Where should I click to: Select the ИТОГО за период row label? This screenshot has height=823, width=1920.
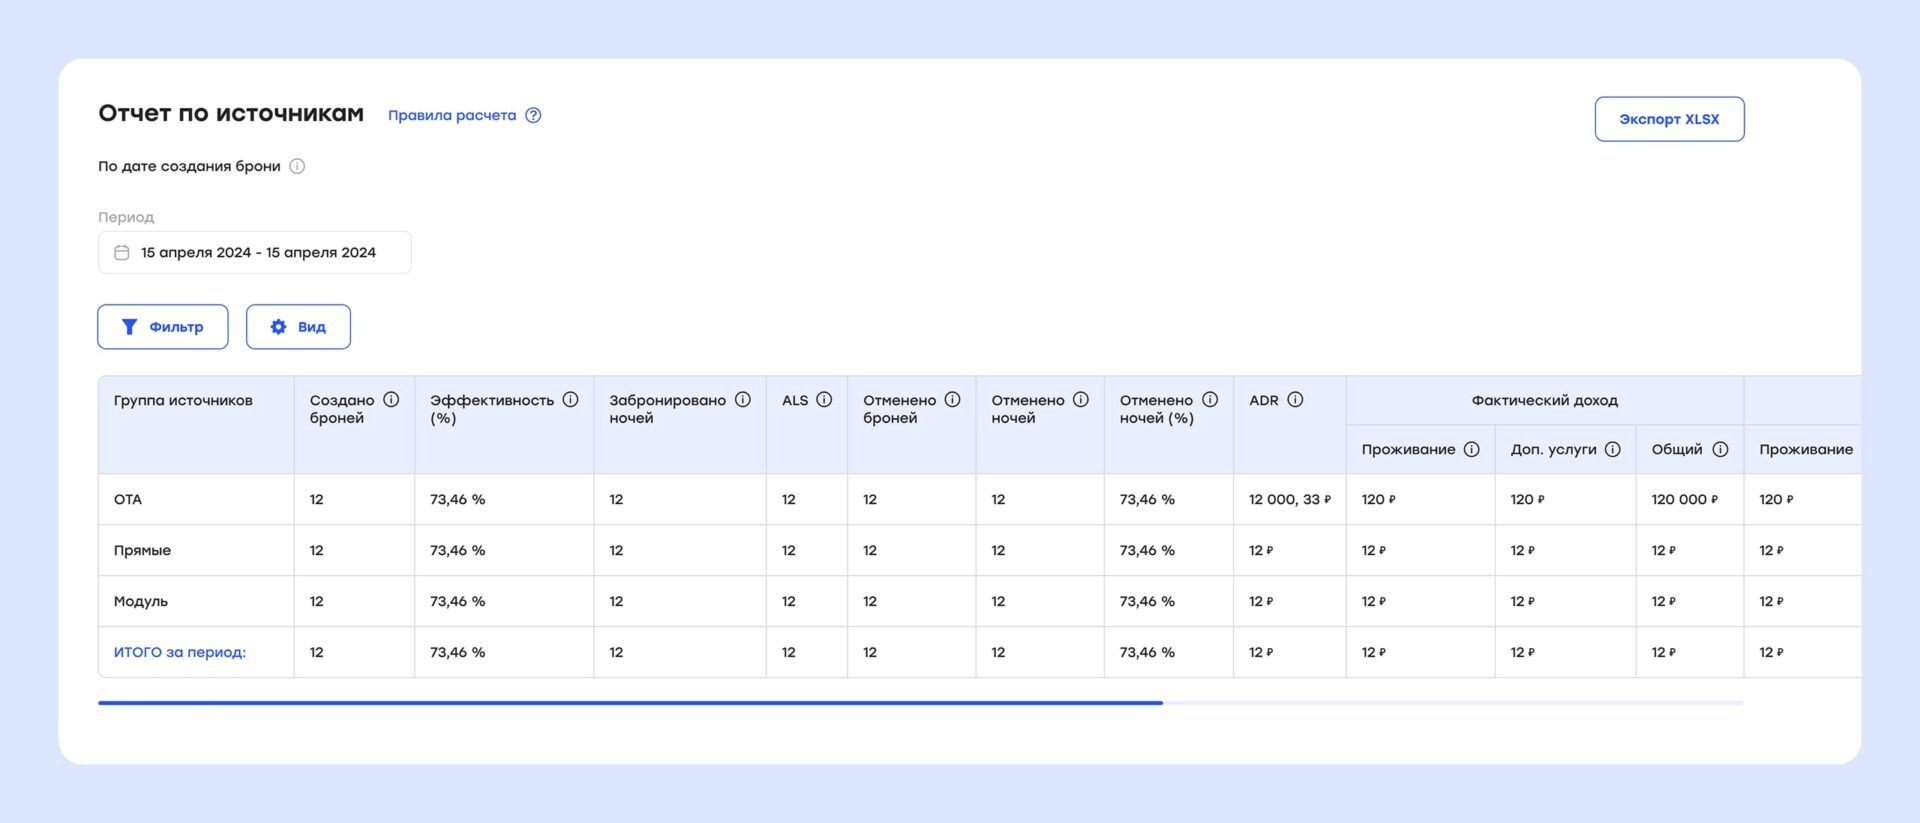[x=180, y=653]
